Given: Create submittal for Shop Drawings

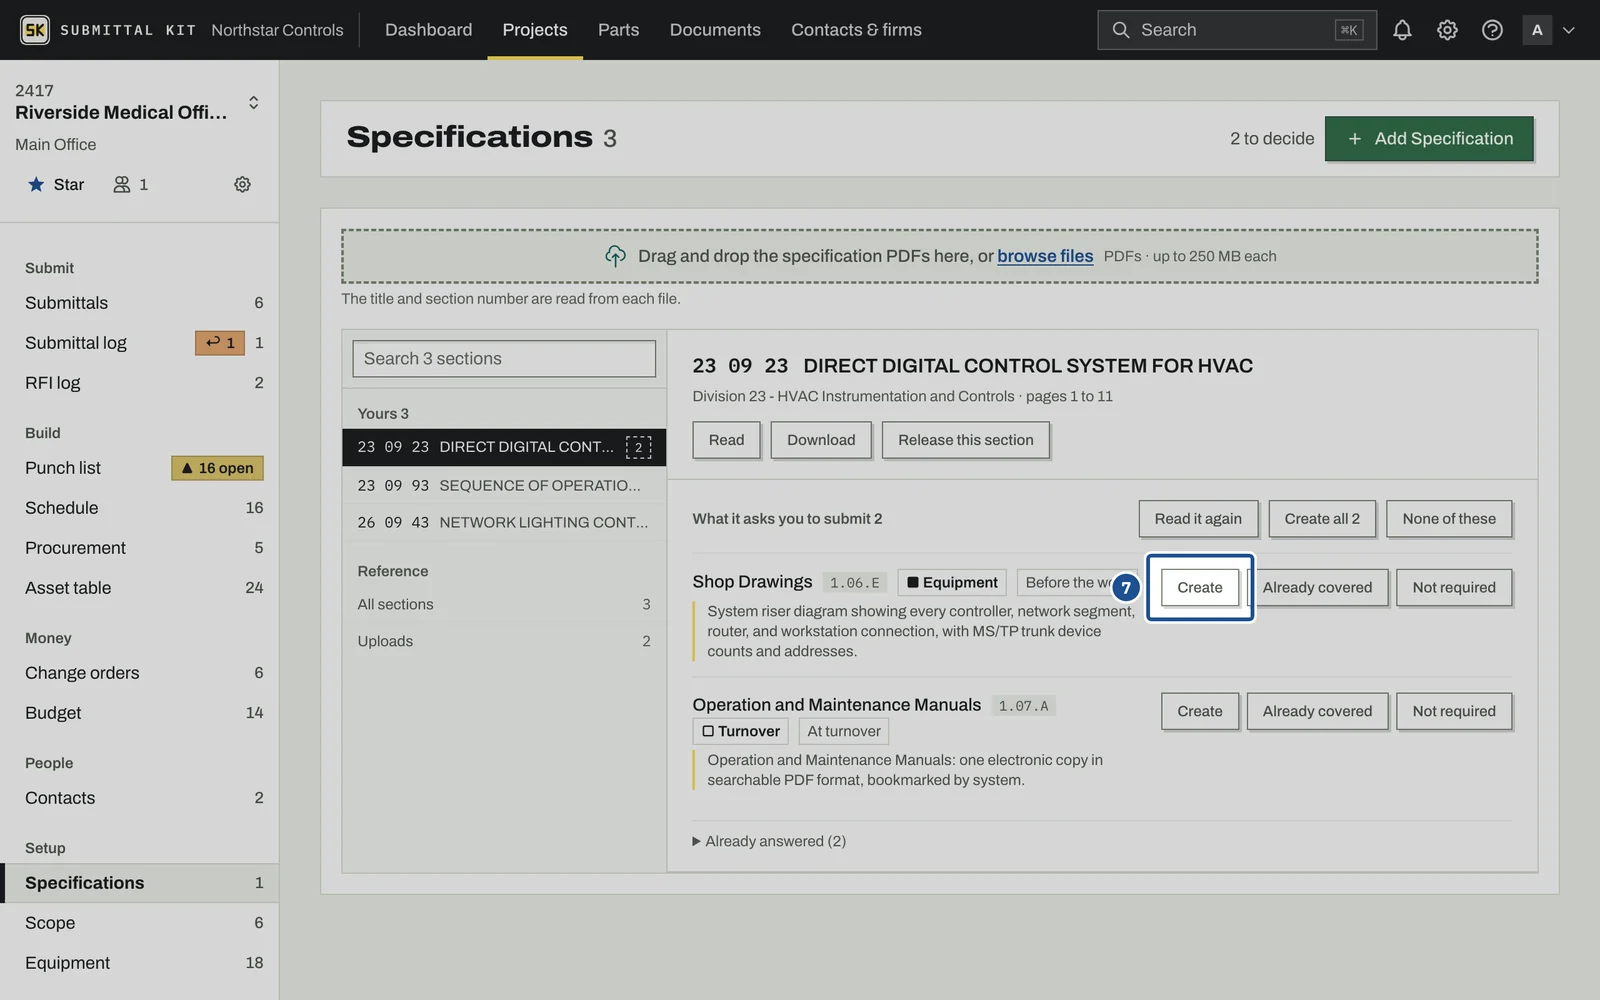Looking at the screenshot, I should pyautogui.click(x=1200, y=588).
